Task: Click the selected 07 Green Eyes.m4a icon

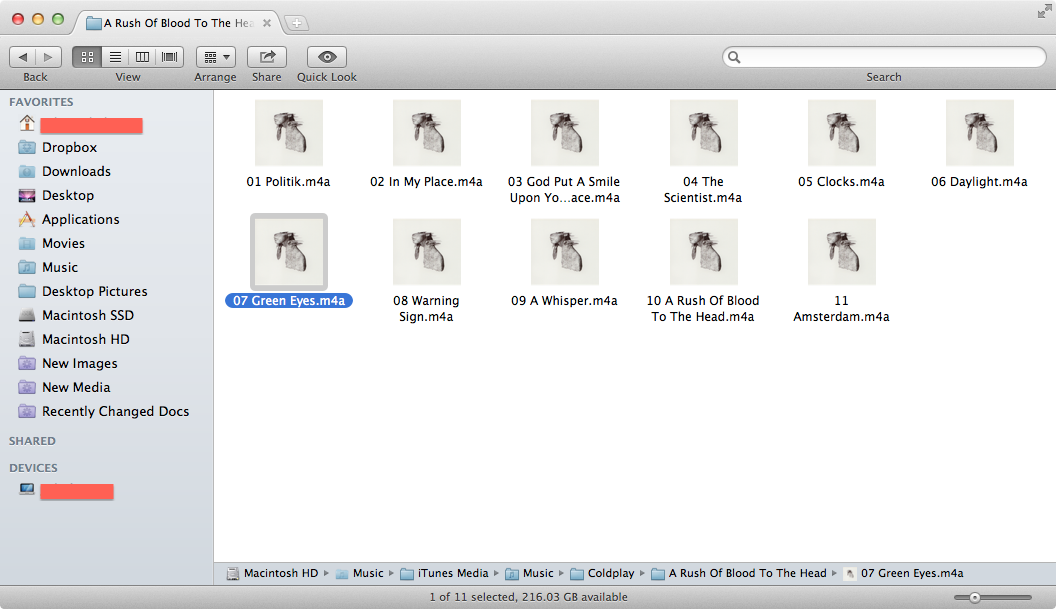Action: 289,252
